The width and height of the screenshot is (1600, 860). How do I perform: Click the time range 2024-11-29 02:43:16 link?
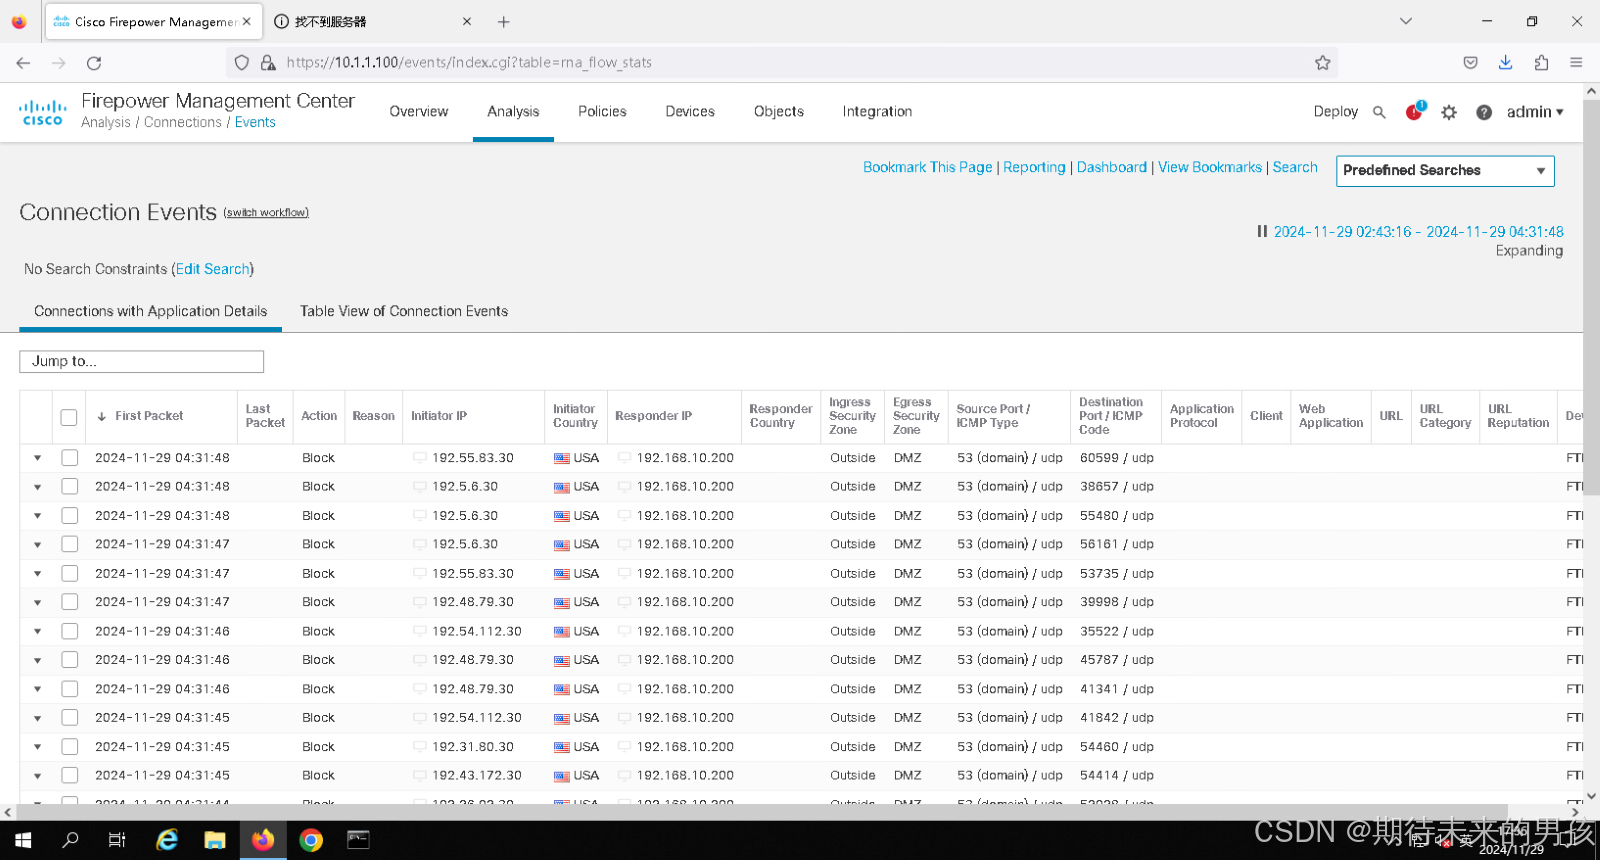tap(1418, 231)
